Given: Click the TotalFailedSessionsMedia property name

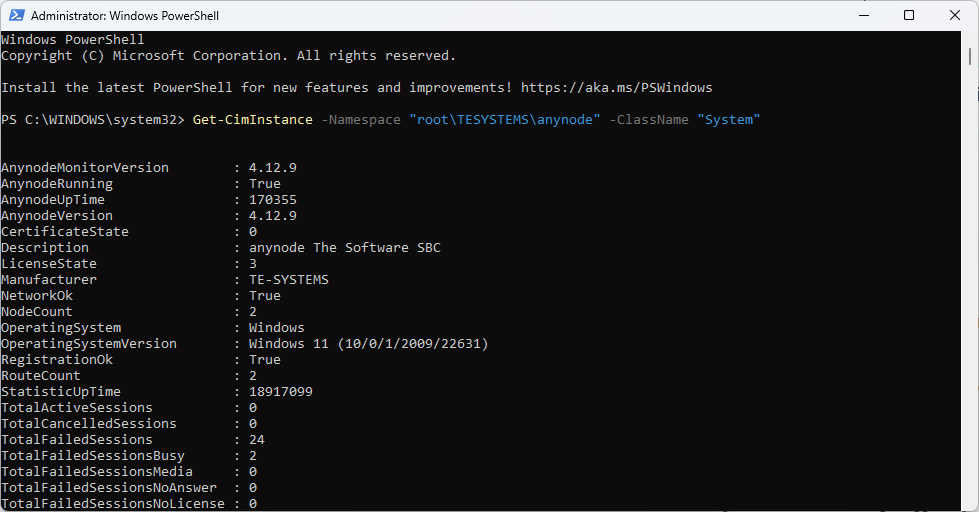Looking at the screenshot, I should pyautogui.click(x=97, y=471).
